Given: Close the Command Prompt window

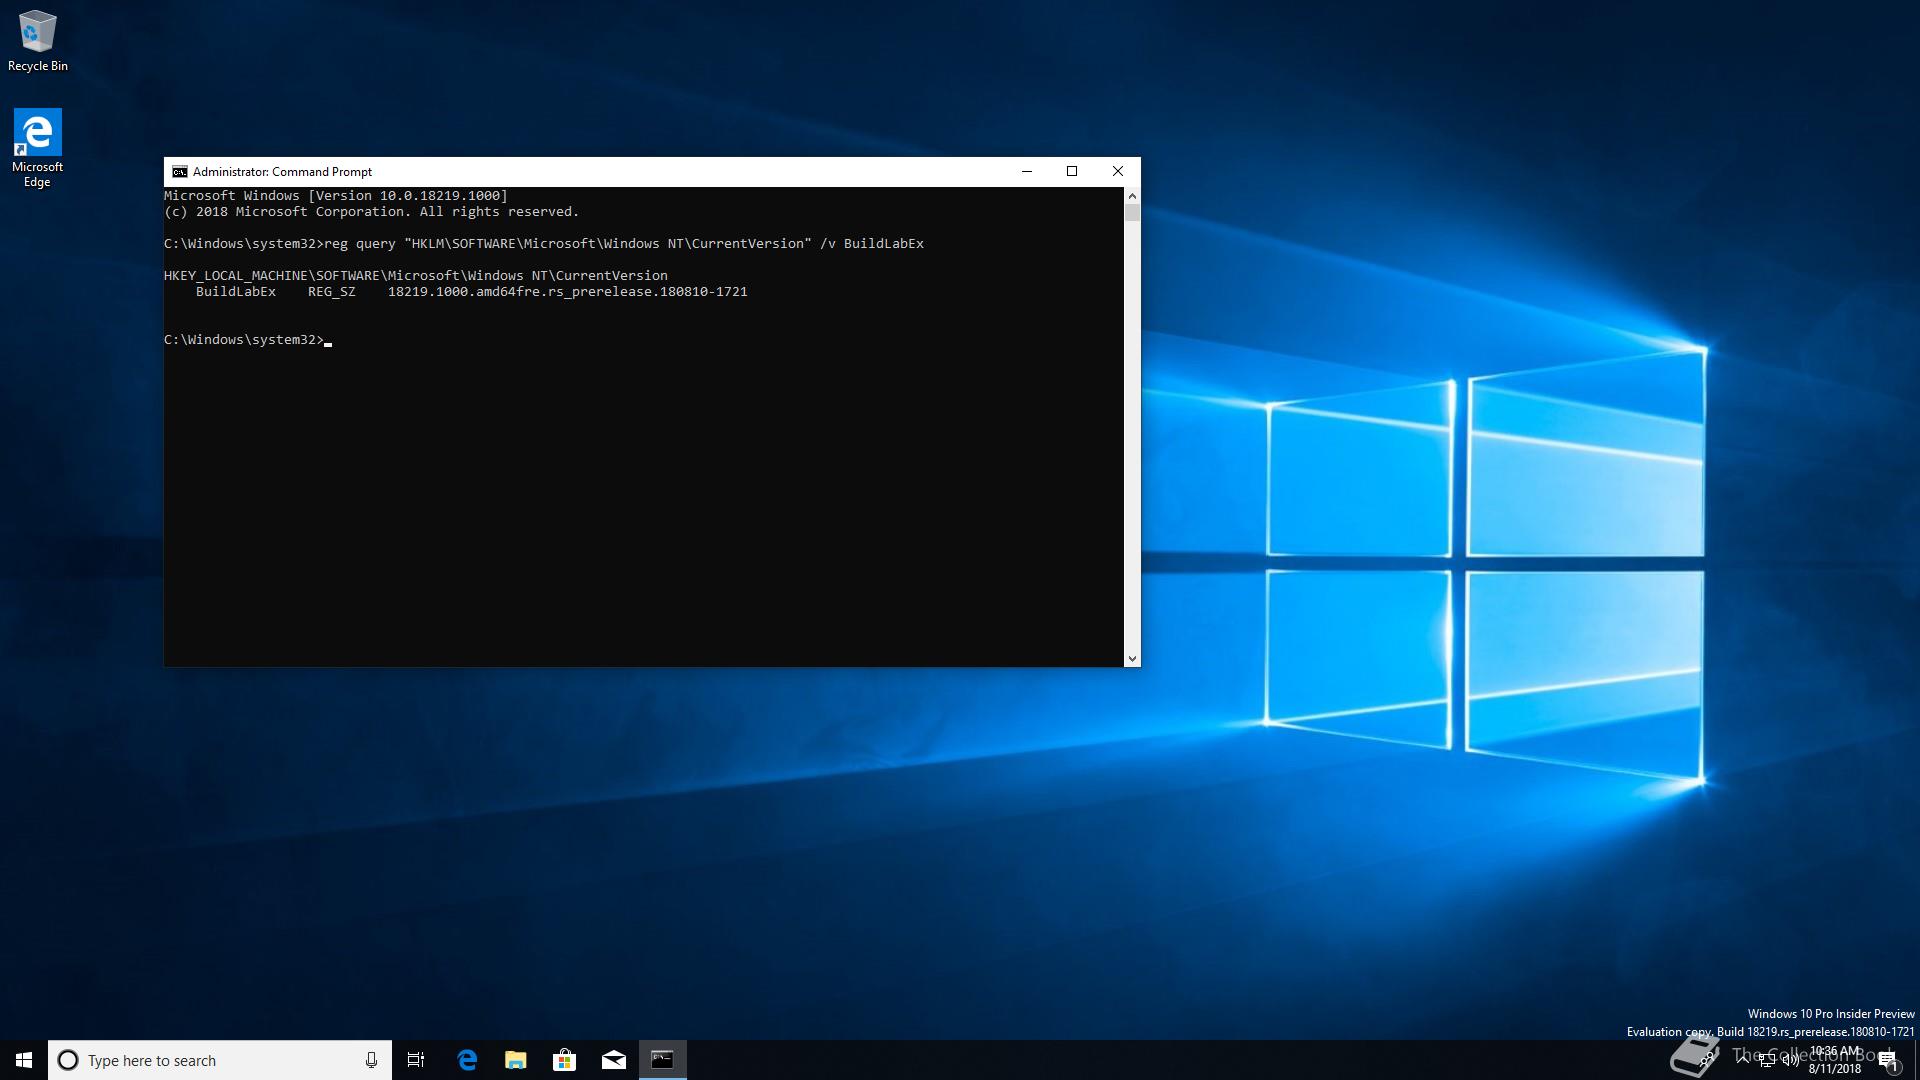Looking at the screenshot, I should tap(1118, 171).
